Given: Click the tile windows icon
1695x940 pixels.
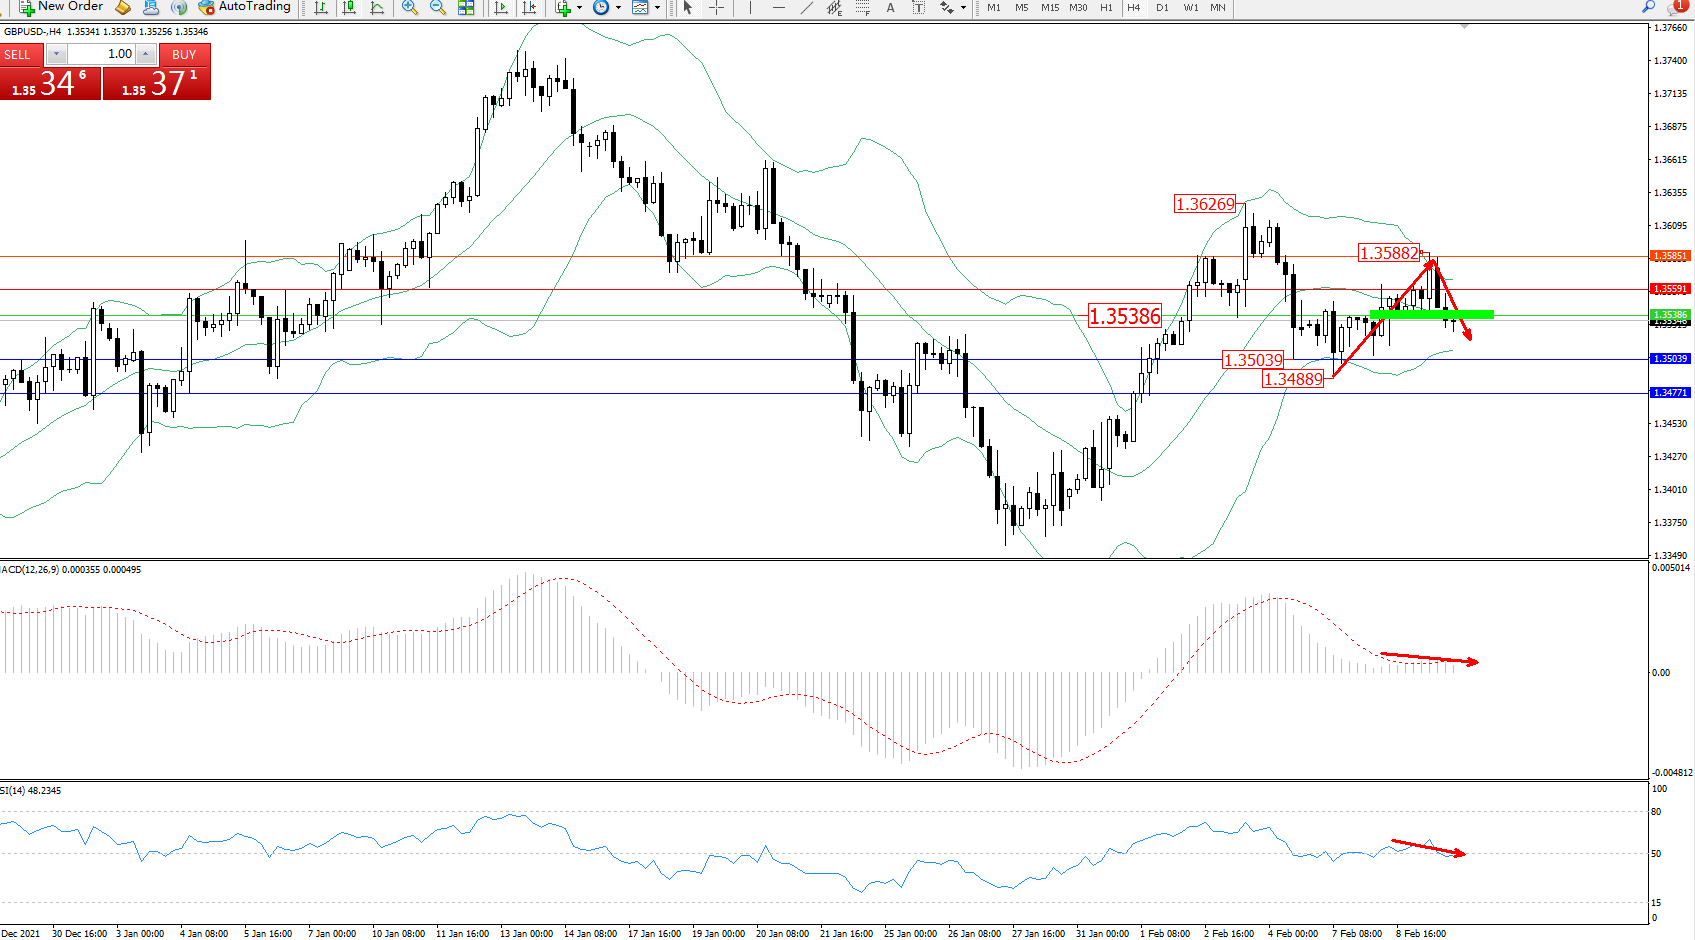Looking at the screenshot, I should [x=466, y=8].
